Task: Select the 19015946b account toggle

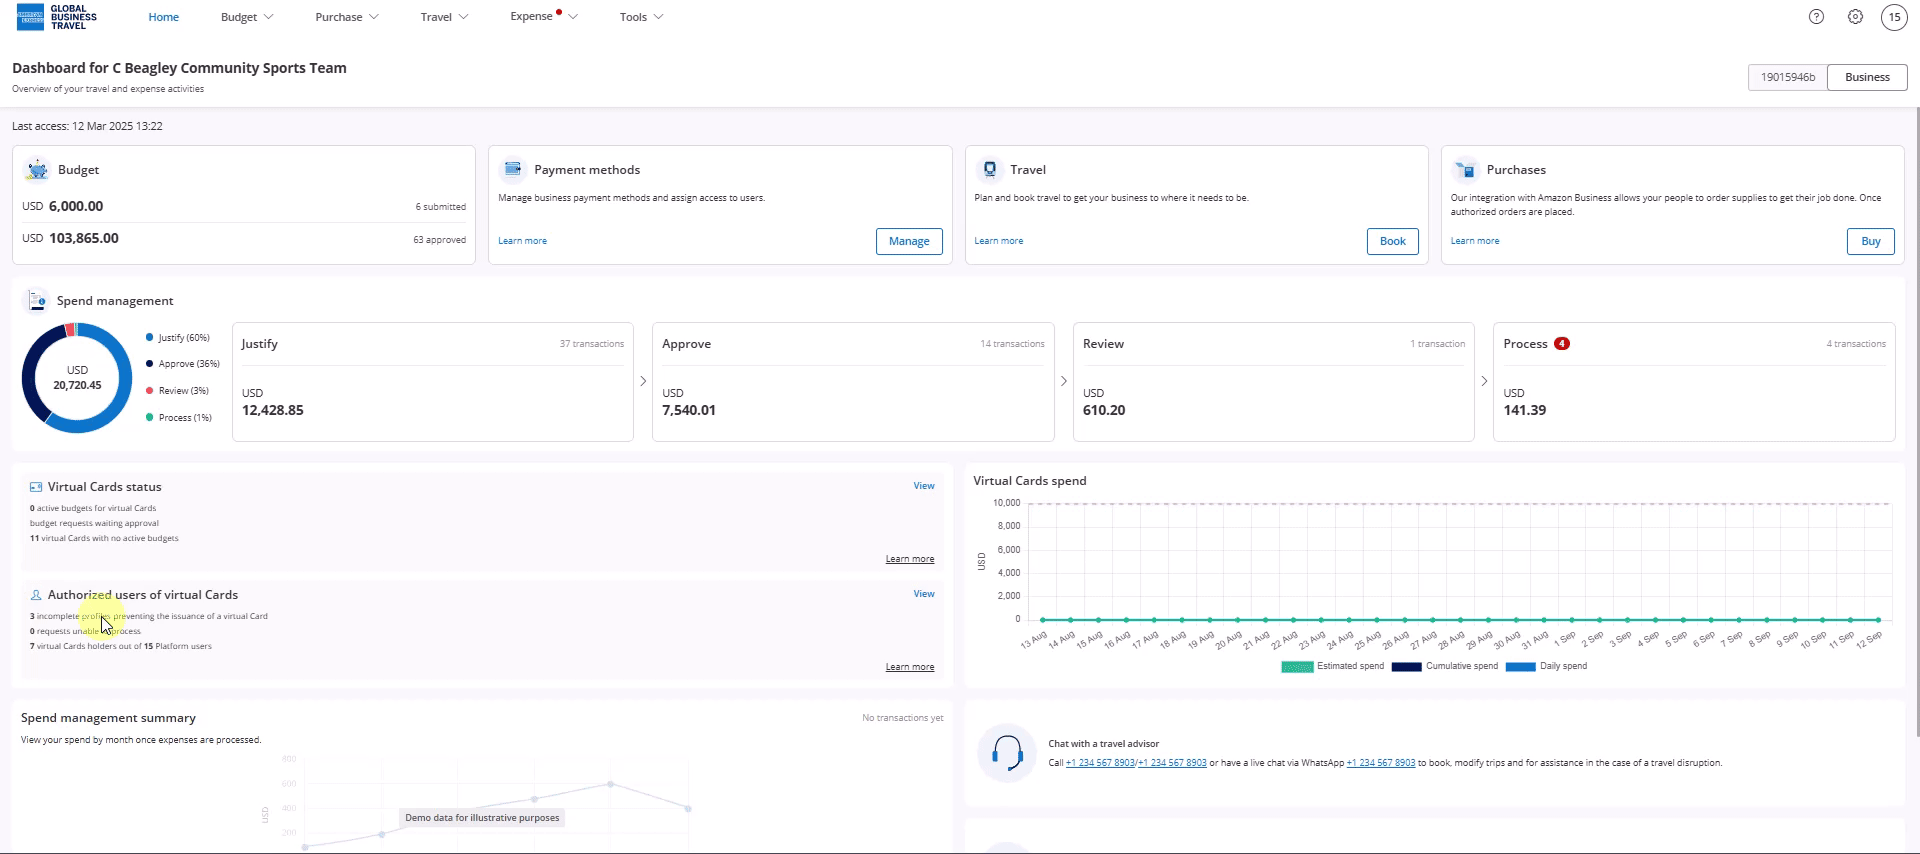Action: (1788, 77)
